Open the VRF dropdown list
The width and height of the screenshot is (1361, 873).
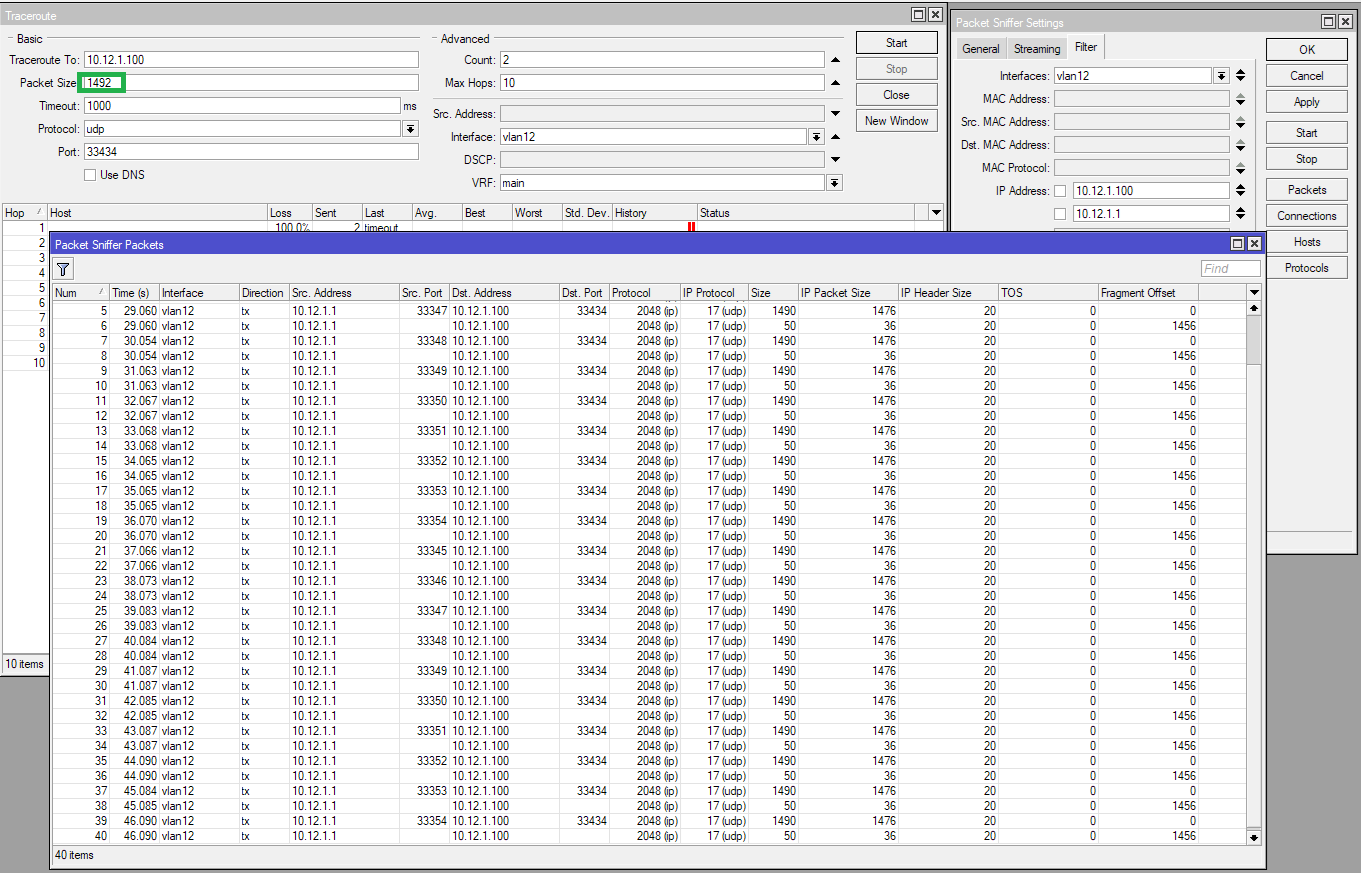[834, 183]
